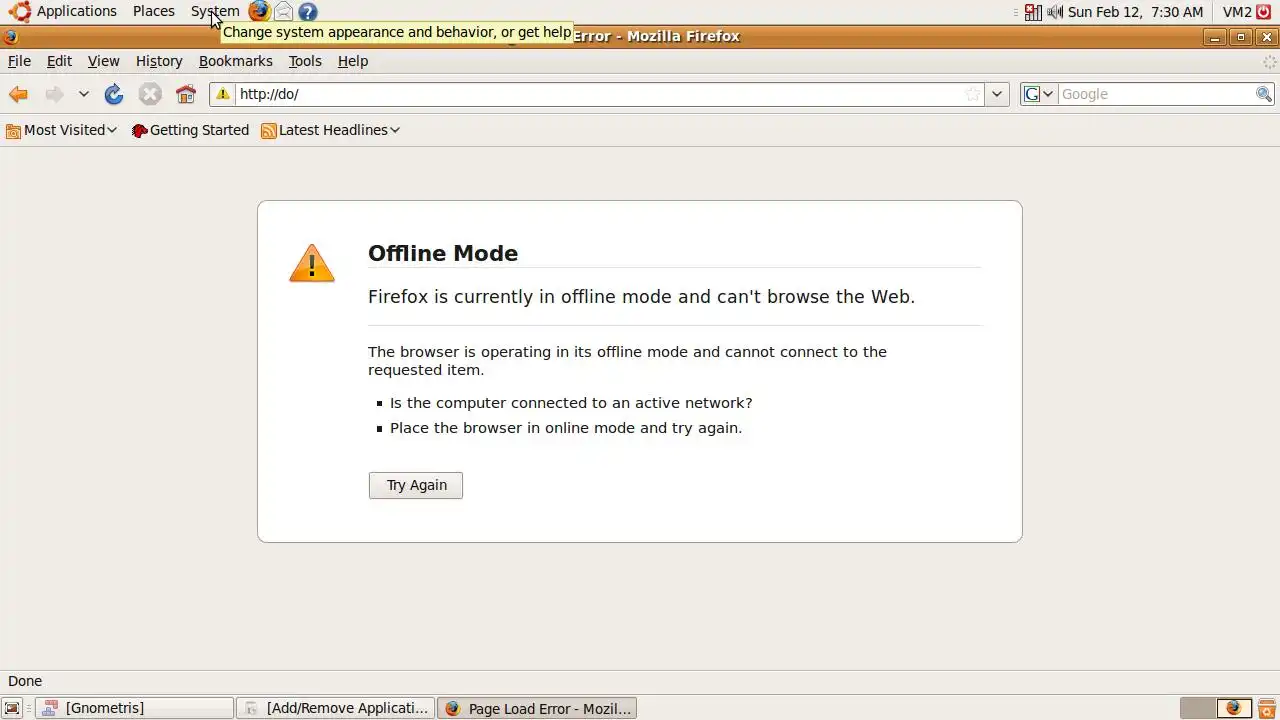1280x720 pixels.
Task: Open the recent pages history dropdown arrow
Action: pos(84,94)
